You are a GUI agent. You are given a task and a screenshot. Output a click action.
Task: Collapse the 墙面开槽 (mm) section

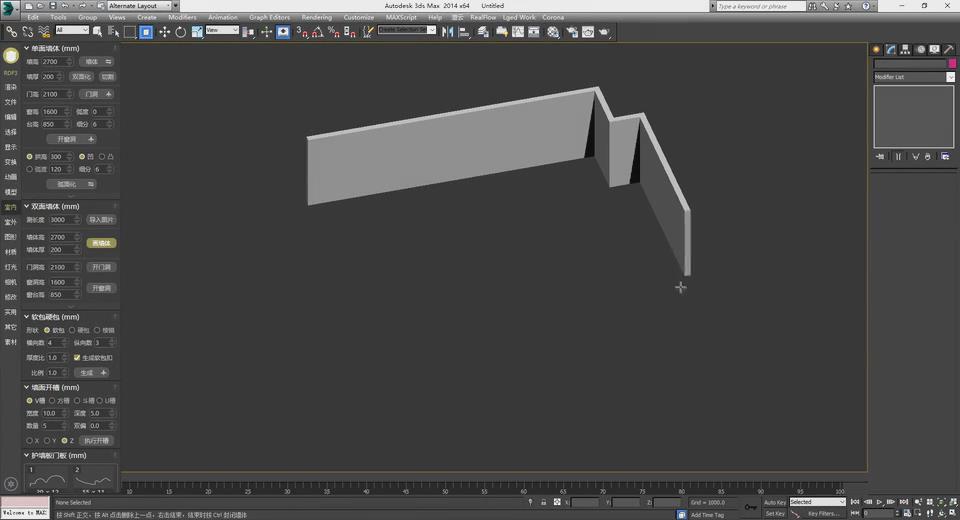(x=26, y=387)
